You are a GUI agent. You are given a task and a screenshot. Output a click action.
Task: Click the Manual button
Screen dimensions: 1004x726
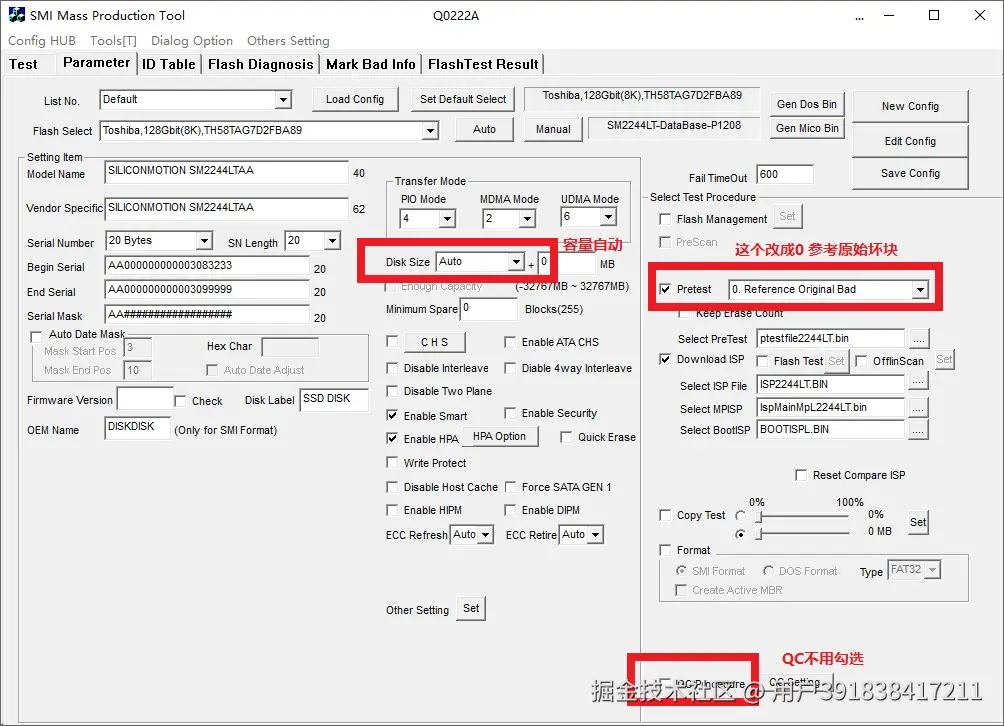click(x=553, y=129)
